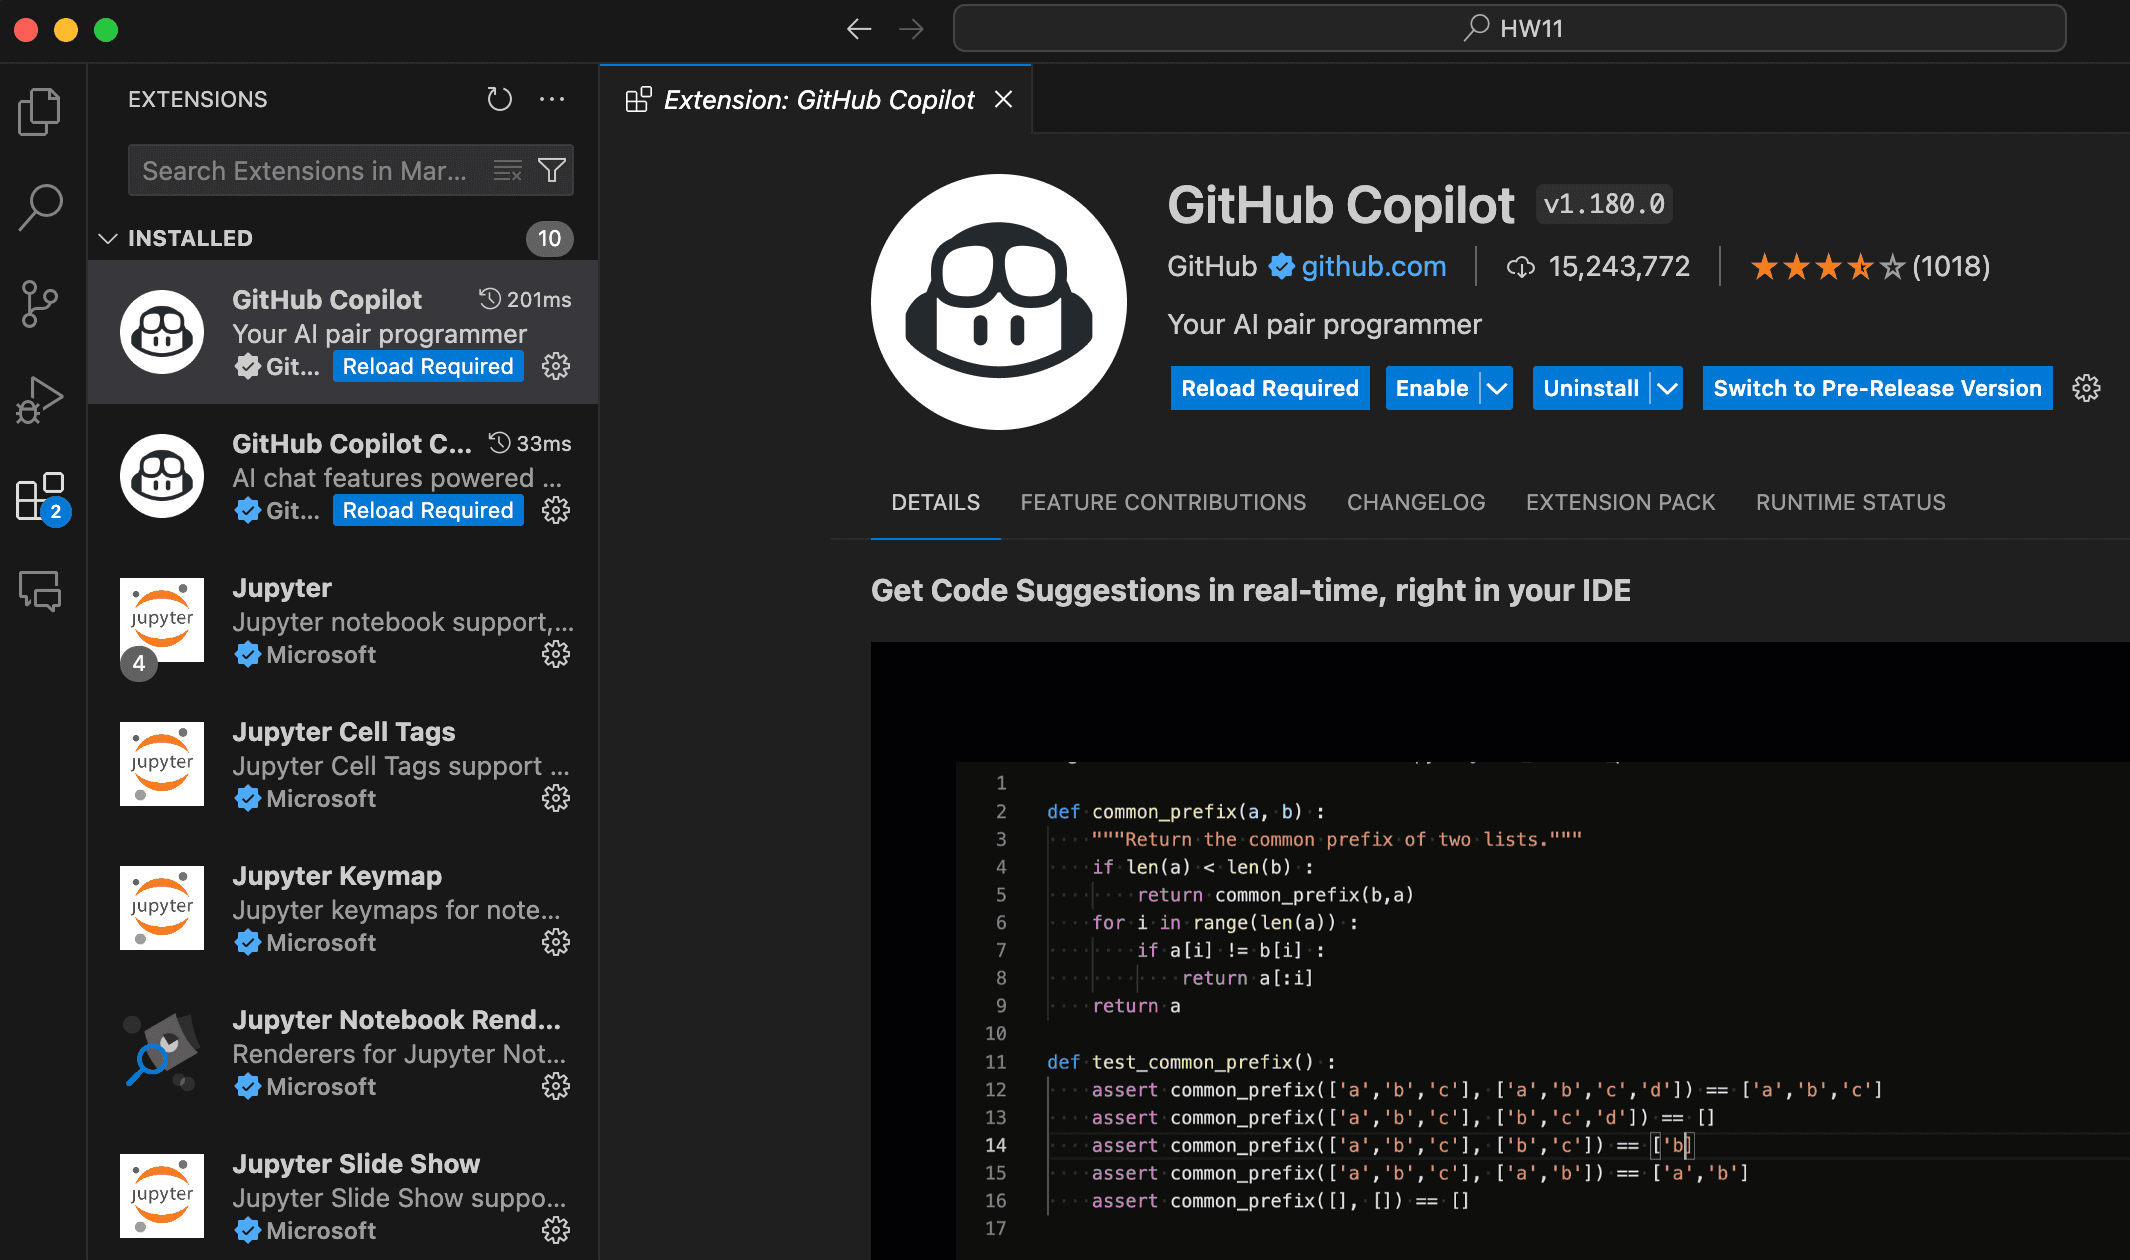
Task: Click the 201ms activation time
Action: click(x=526, y=299)
